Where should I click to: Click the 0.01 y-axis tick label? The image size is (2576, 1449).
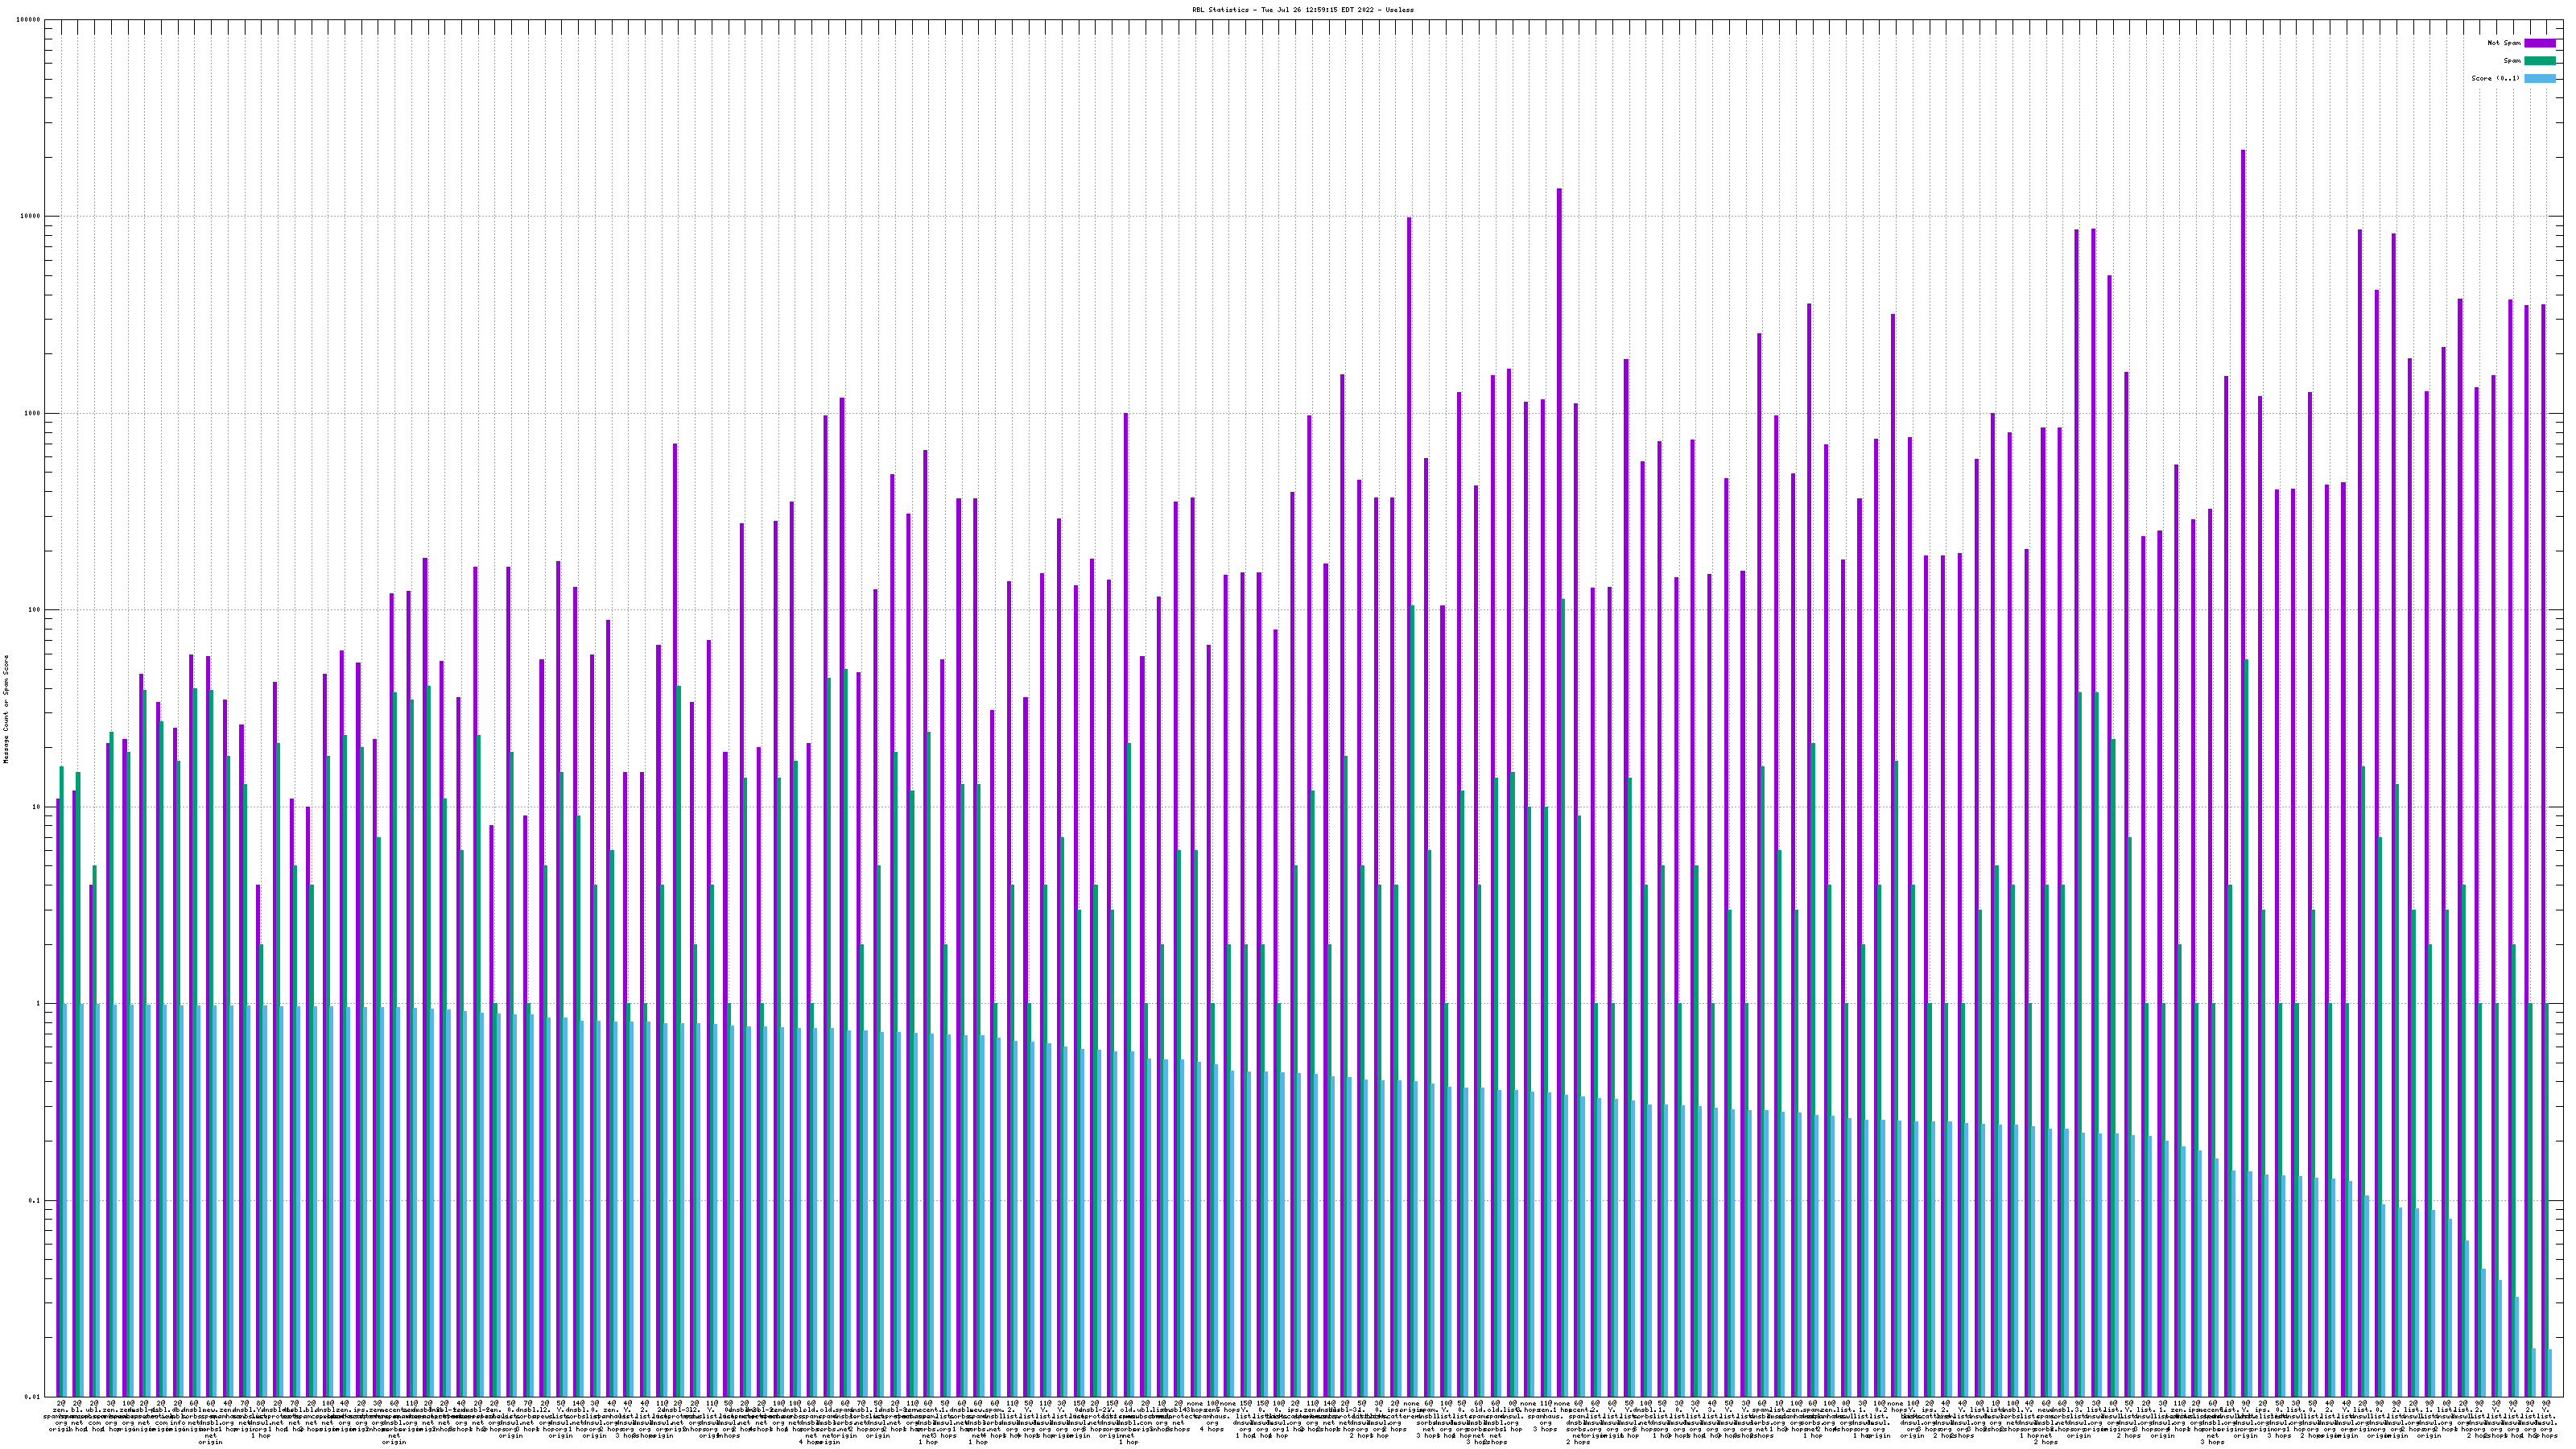coord(34,1396)
